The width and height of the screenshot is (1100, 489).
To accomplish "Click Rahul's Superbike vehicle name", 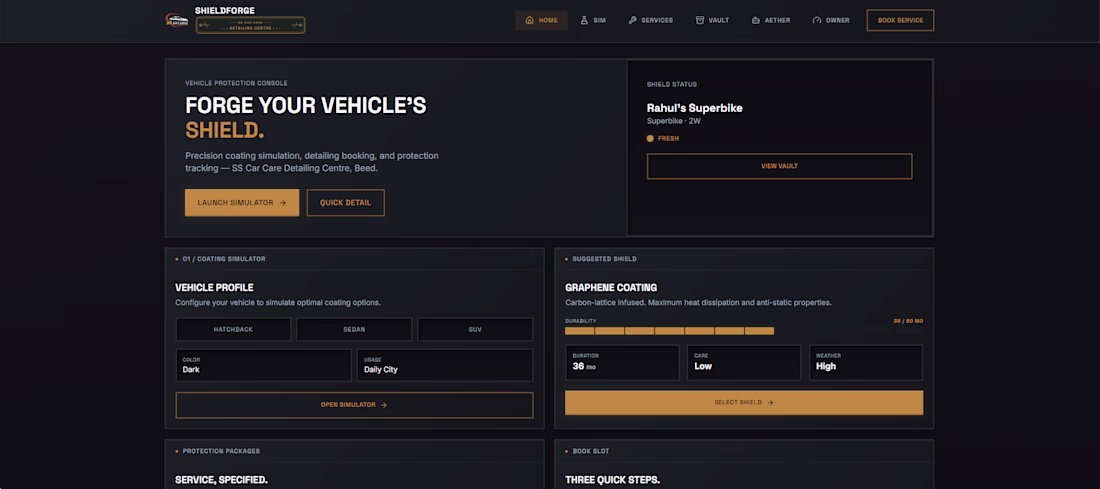I will [695, 108].
